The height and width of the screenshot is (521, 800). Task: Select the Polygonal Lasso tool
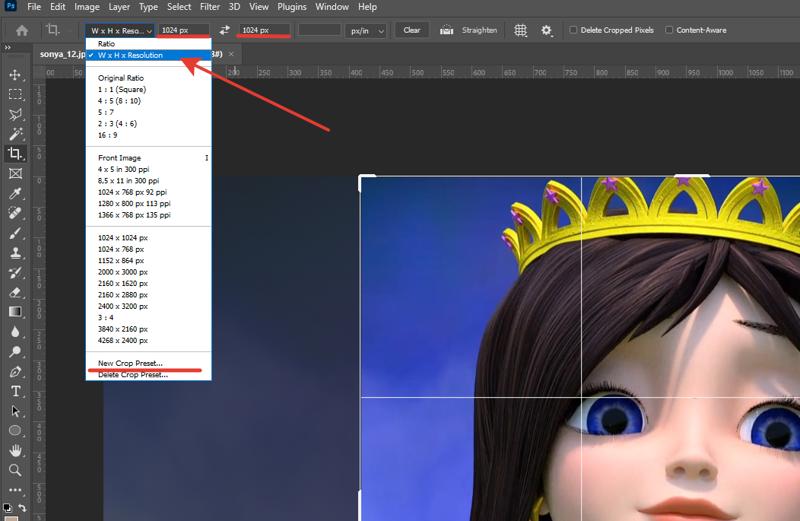[15, 114]
